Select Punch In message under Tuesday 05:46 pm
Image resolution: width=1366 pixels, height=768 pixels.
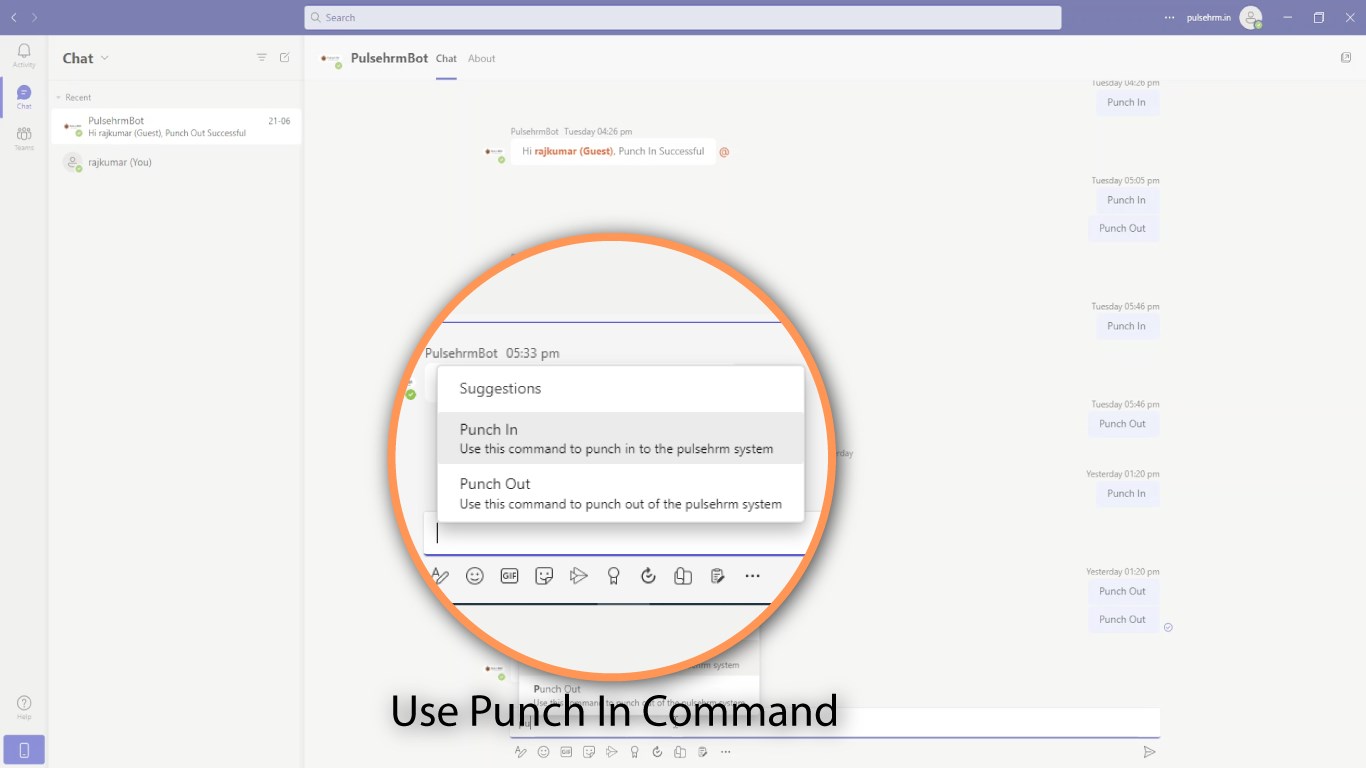(1126, 326)
